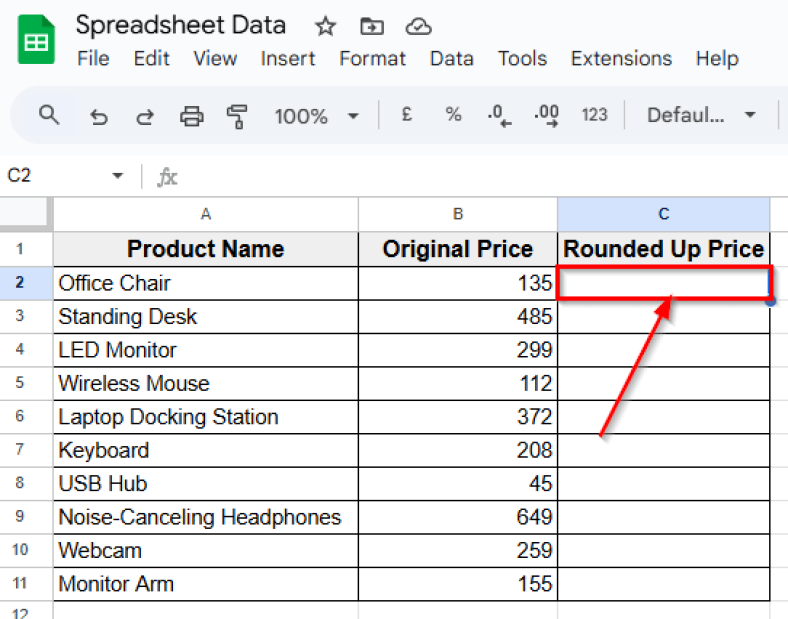Select the Noise-Canceling Headphones cell

[206, 517]
